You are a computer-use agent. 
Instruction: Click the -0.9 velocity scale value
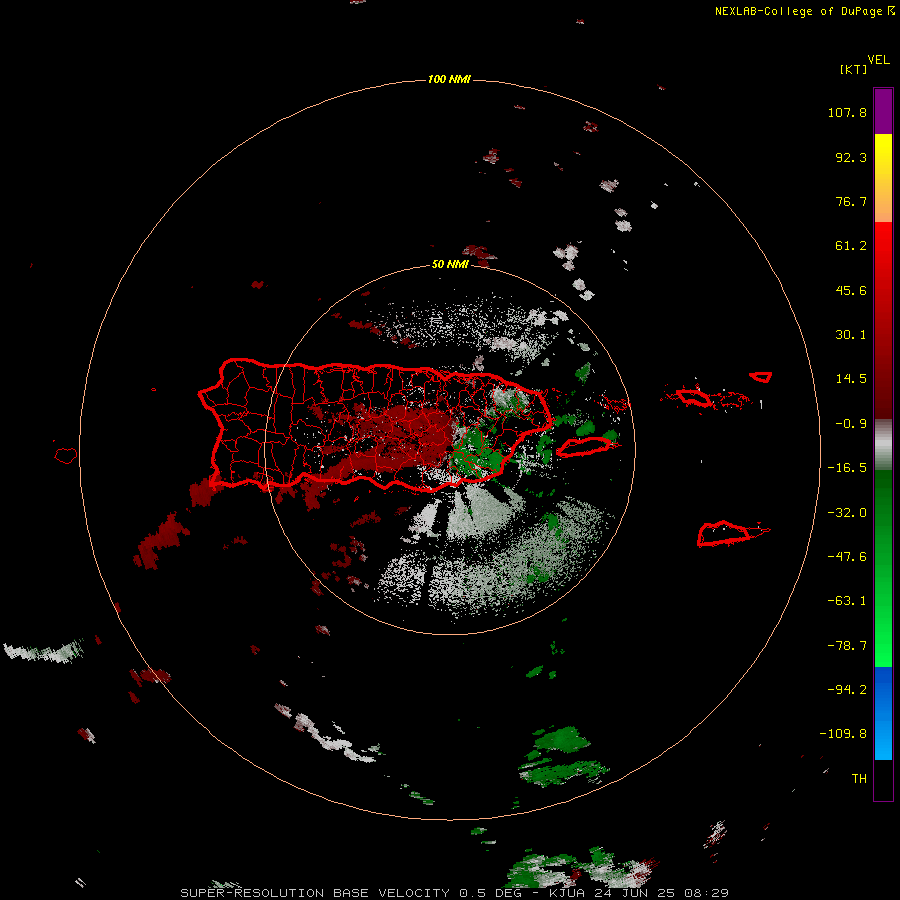[851, 424]
